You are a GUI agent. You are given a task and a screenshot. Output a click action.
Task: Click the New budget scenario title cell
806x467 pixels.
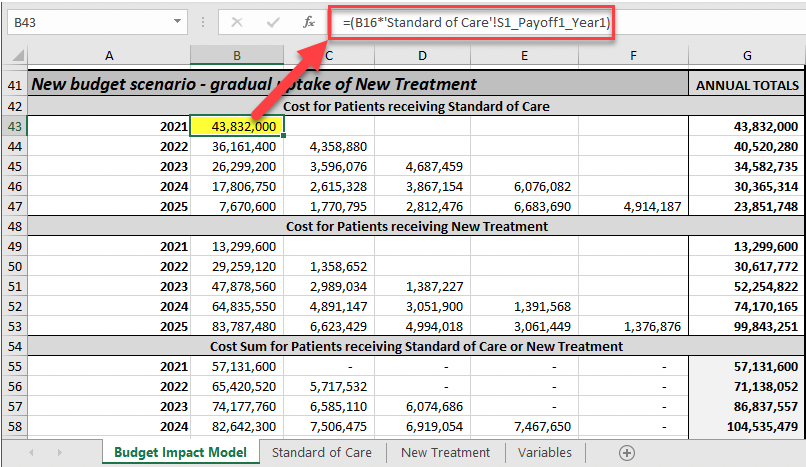pyautogui.click(x=358, y=84)
